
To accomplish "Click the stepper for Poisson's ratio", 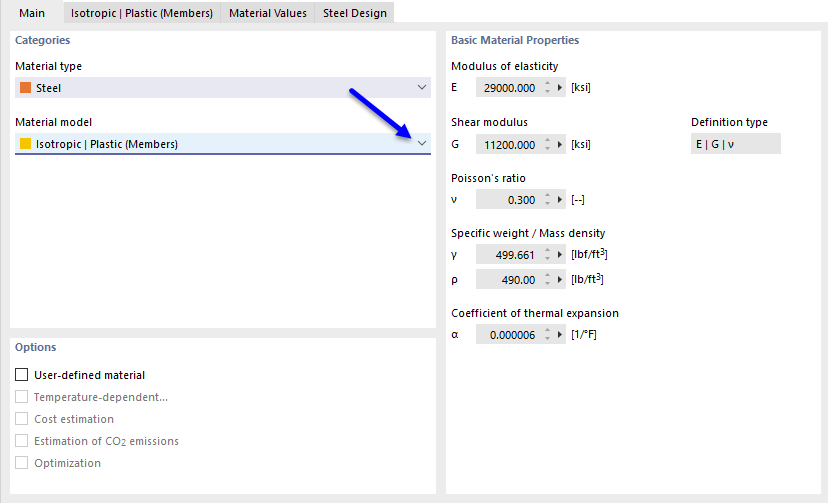I will [x=548, y=200].
